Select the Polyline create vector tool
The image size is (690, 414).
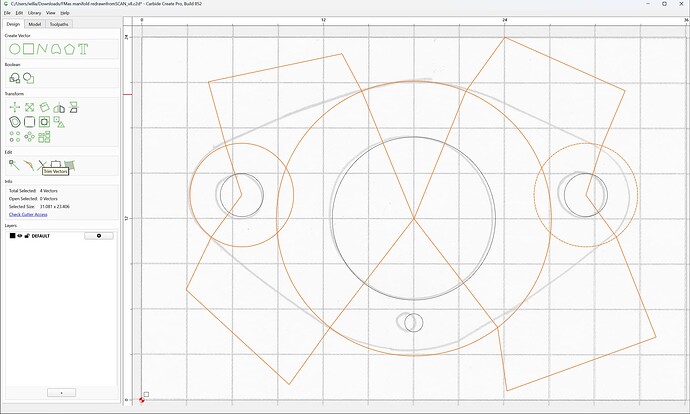pos(42,49)
